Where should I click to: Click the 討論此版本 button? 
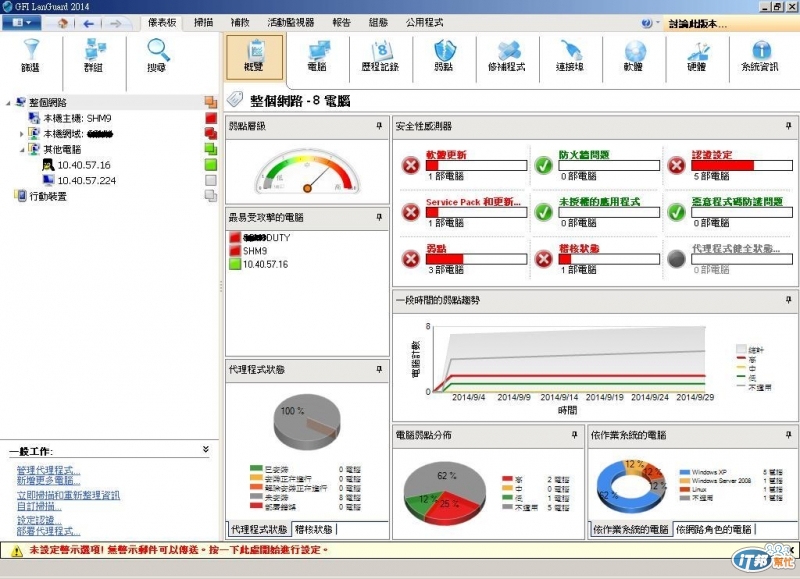pyautogui.click(x=731, y=23)
